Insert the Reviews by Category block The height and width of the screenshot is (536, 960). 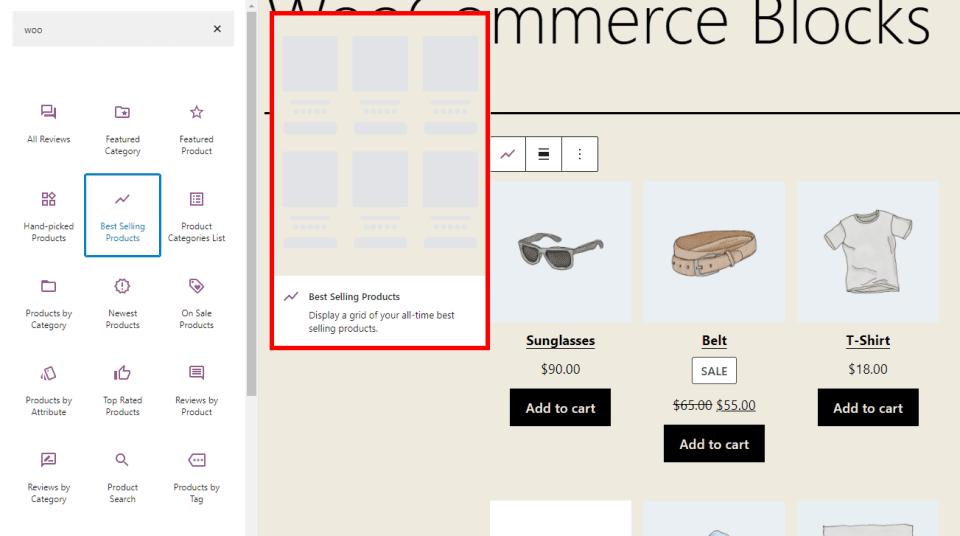pos(48,476)
